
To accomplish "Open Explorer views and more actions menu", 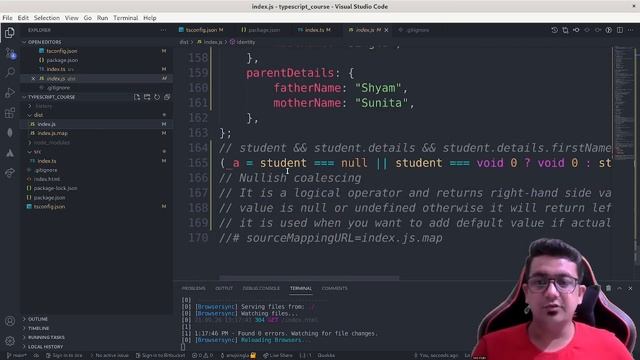I will coord(163,30).
